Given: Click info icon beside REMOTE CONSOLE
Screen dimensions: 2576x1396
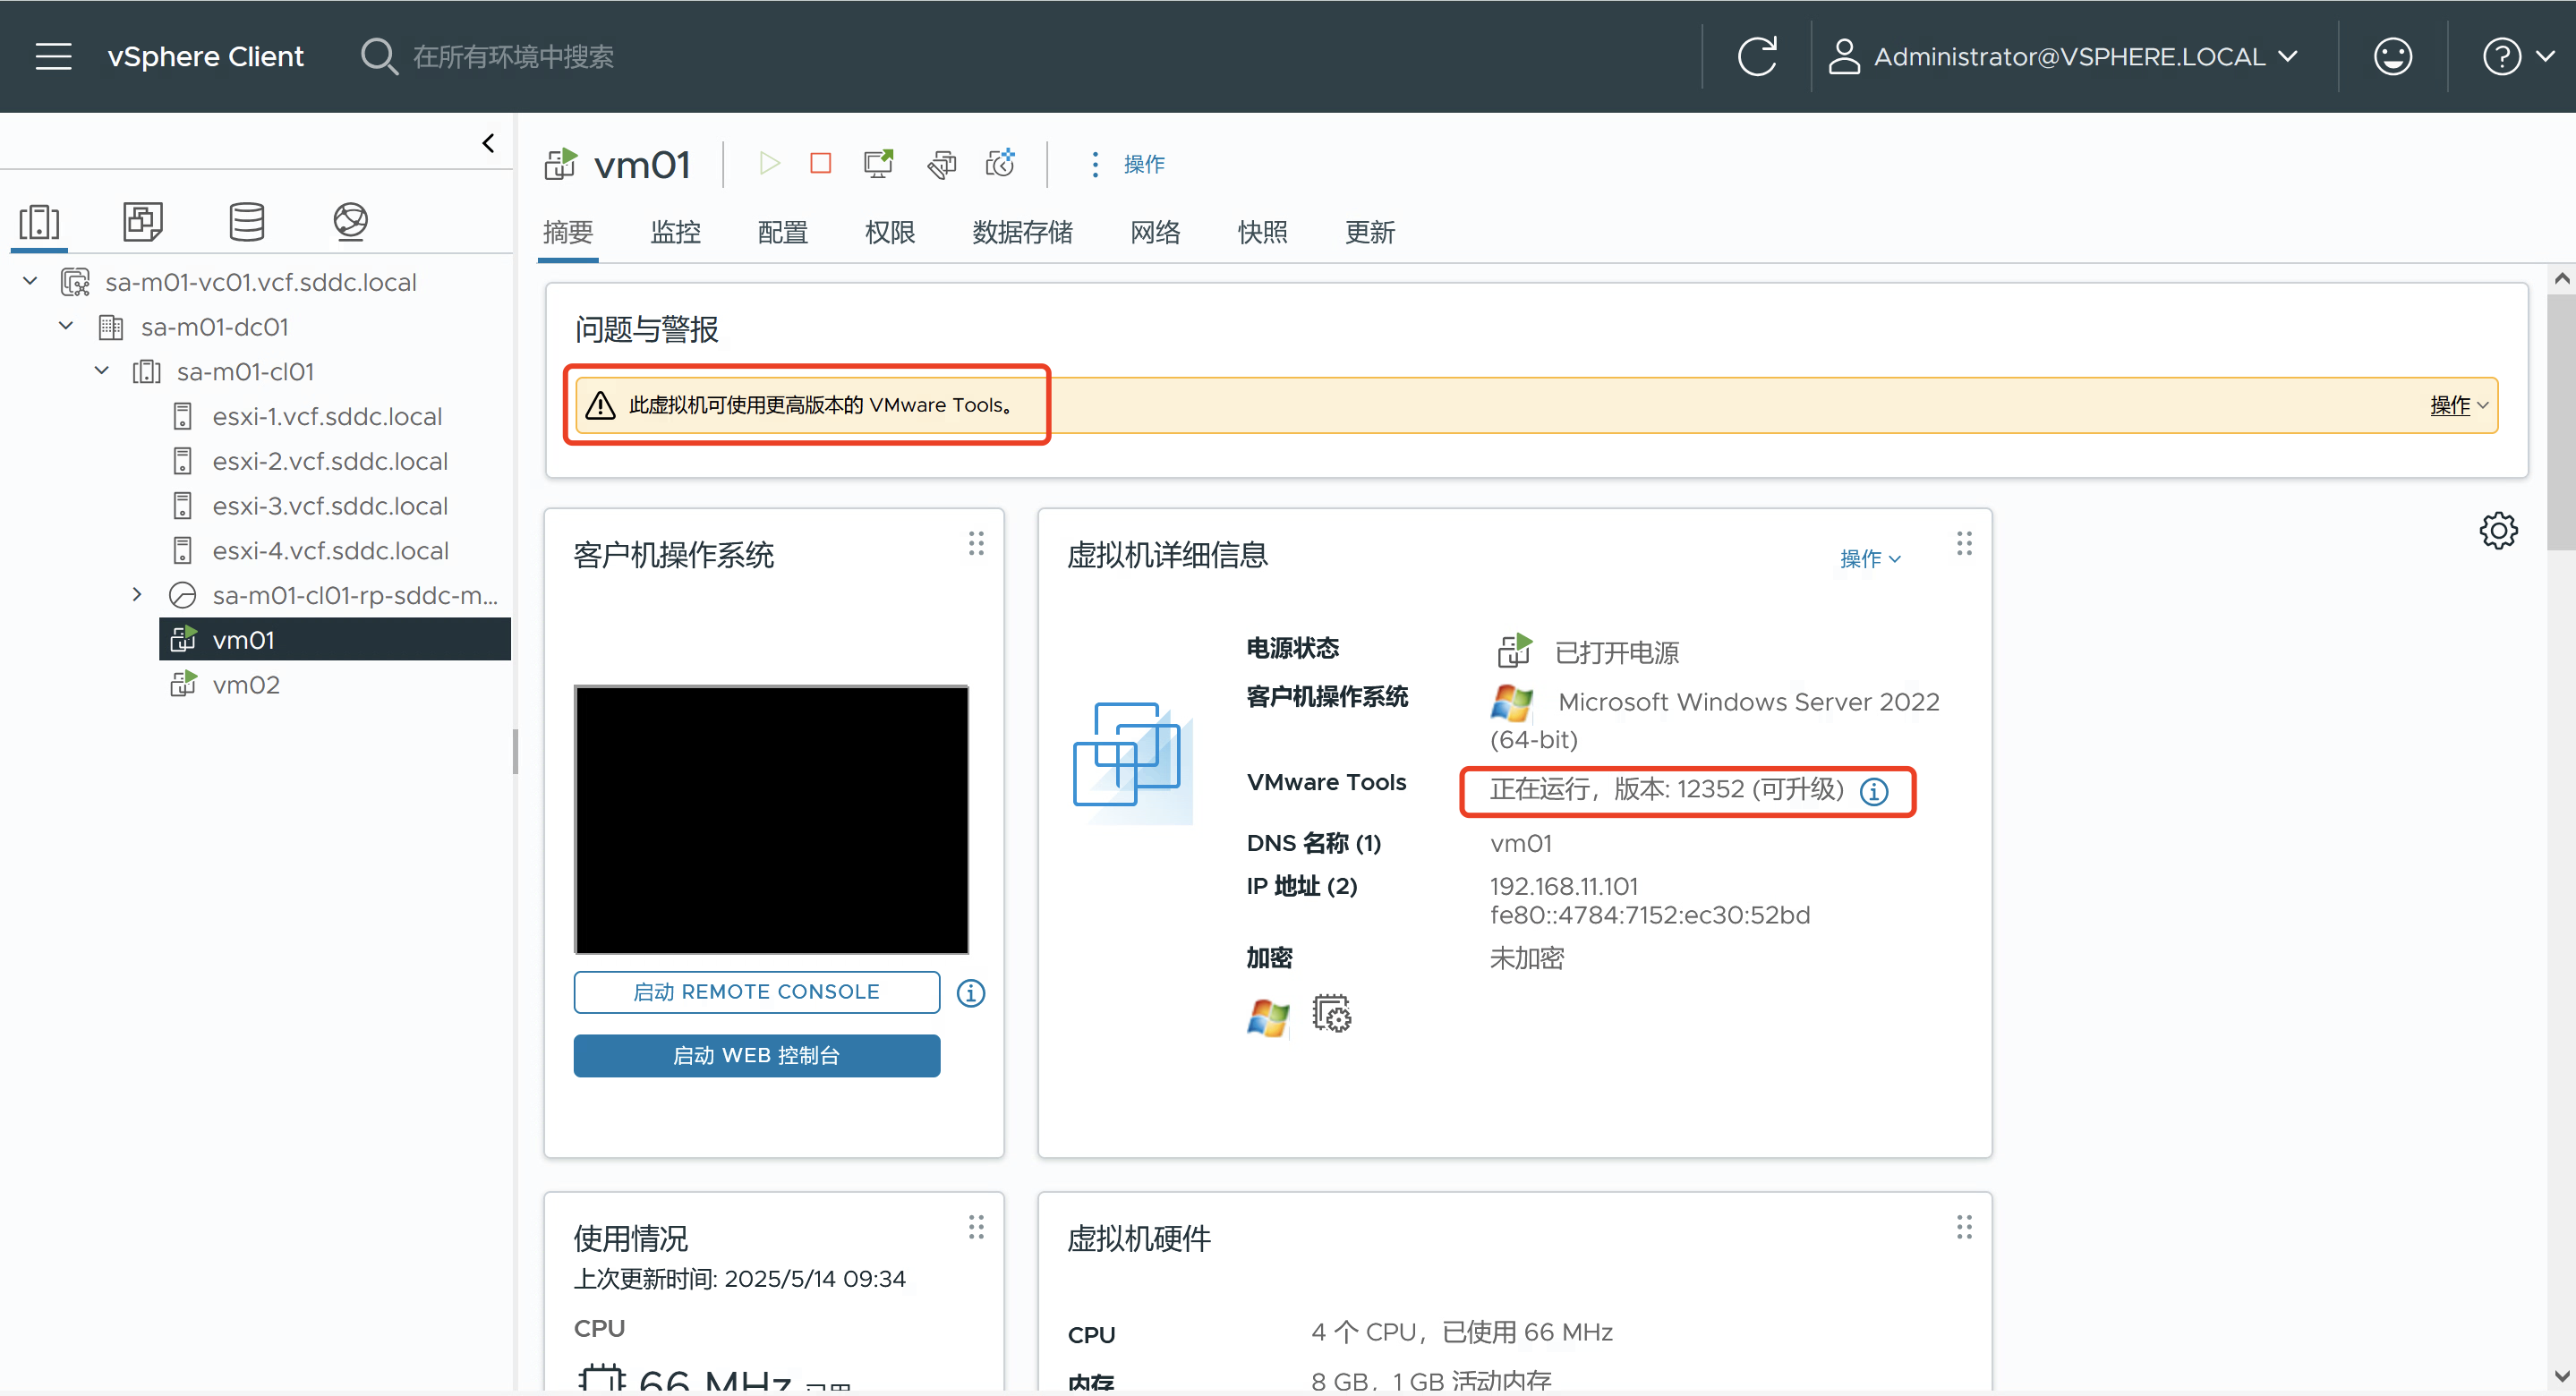Looking at the screenshot, I should point(970,993).
